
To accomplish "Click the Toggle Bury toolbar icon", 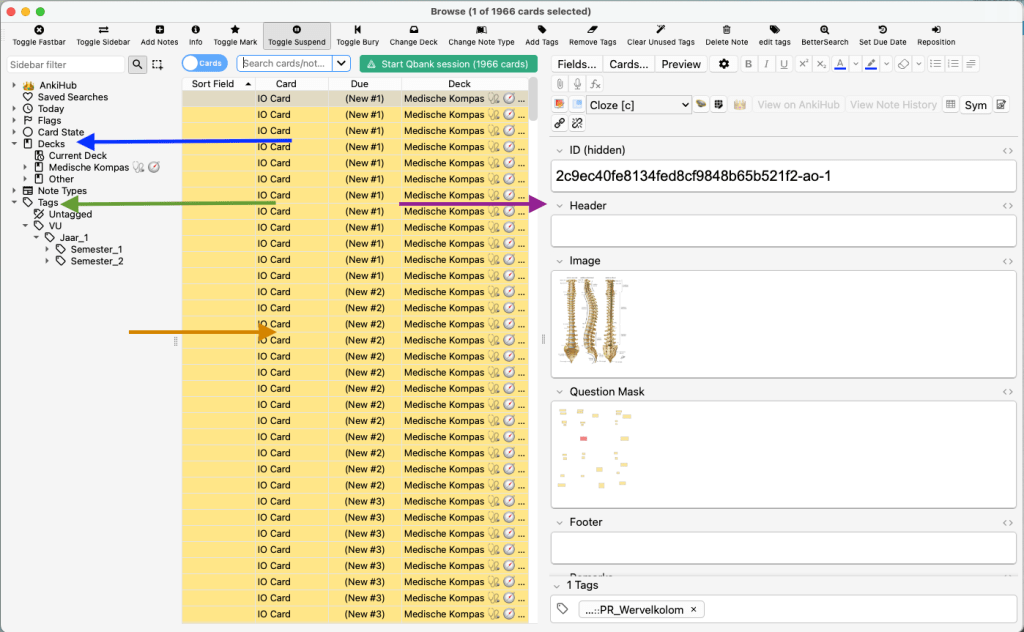I will tap(357, 31).
